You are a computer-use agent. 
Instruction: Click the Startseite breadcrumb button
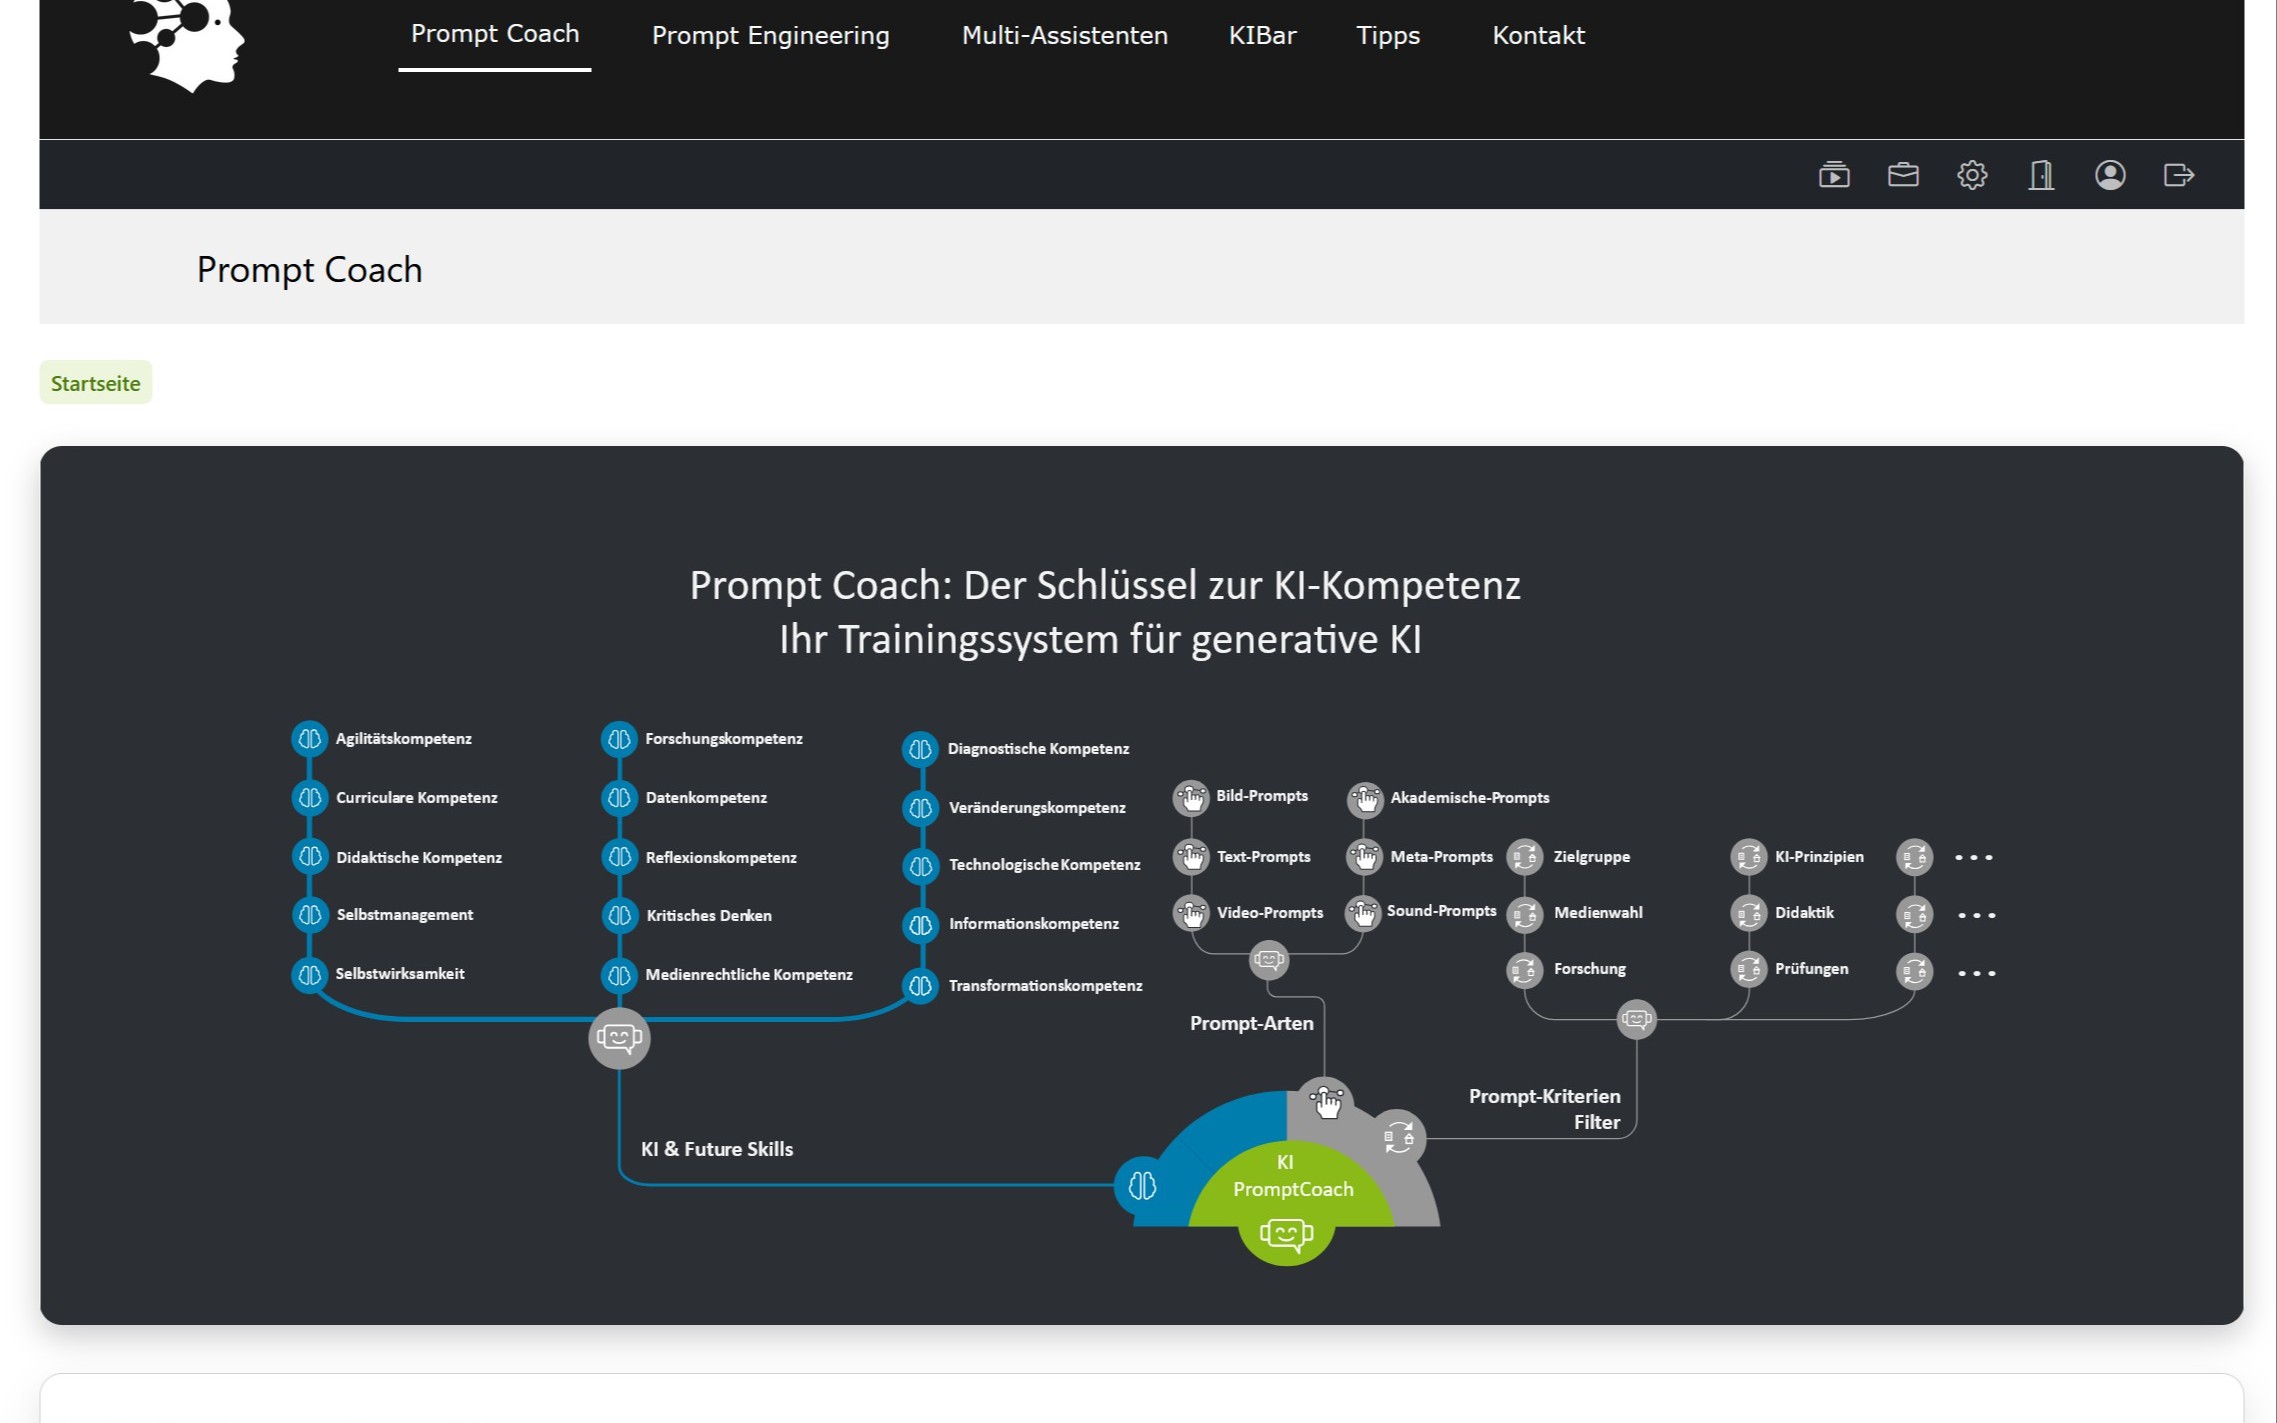[x=96, y=383]
